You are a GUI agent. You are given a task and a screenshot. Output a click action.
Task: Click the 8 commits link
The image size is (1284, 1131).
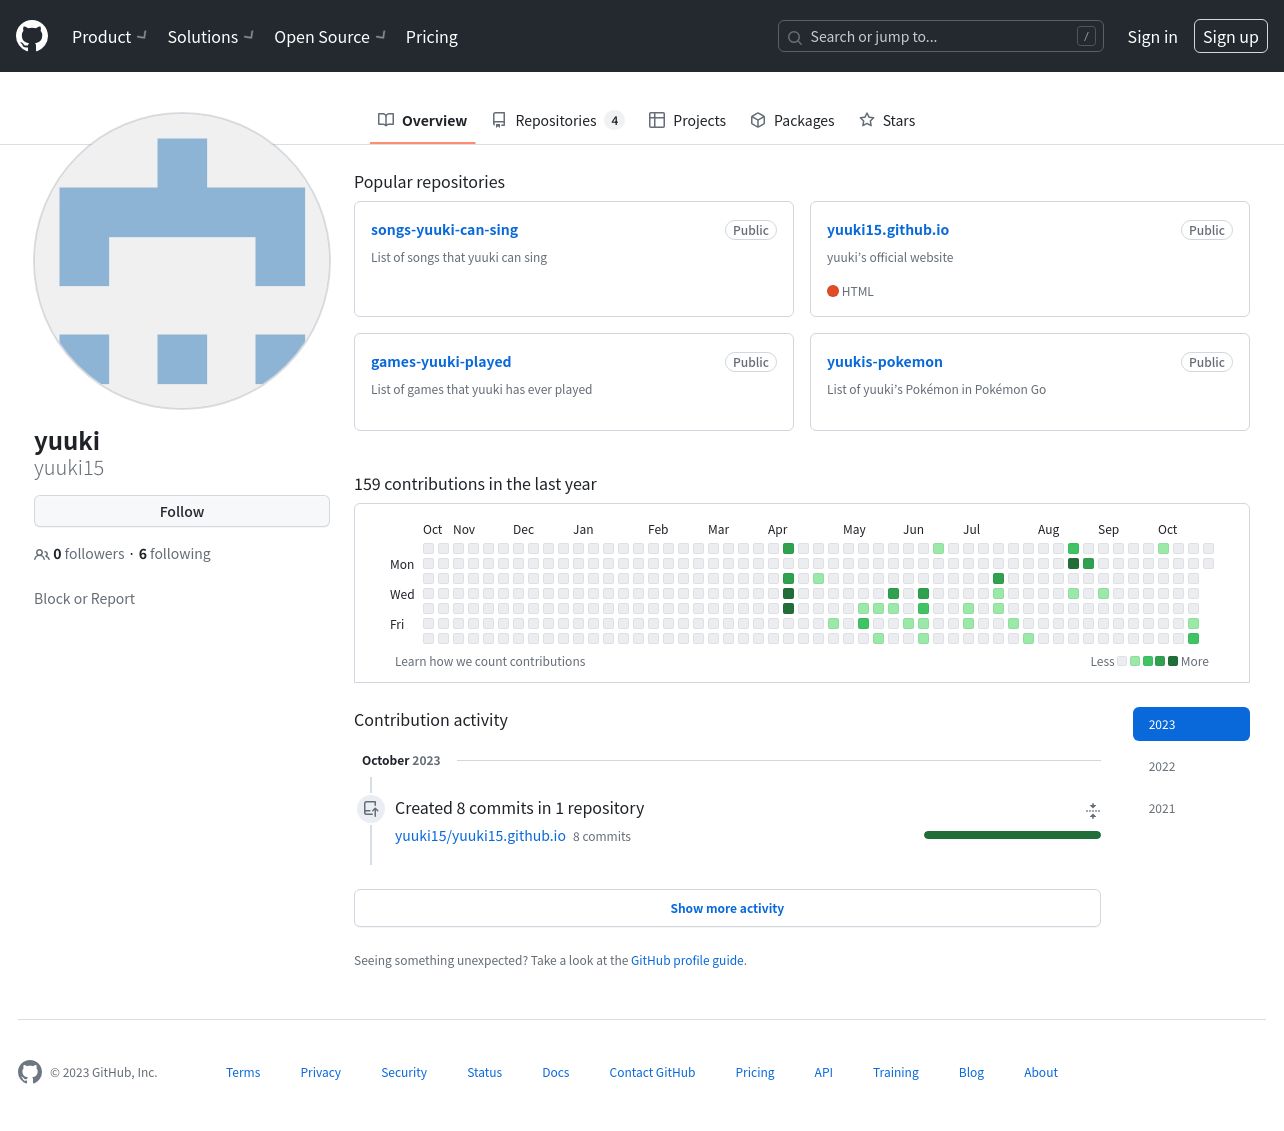tap(602, 837)
